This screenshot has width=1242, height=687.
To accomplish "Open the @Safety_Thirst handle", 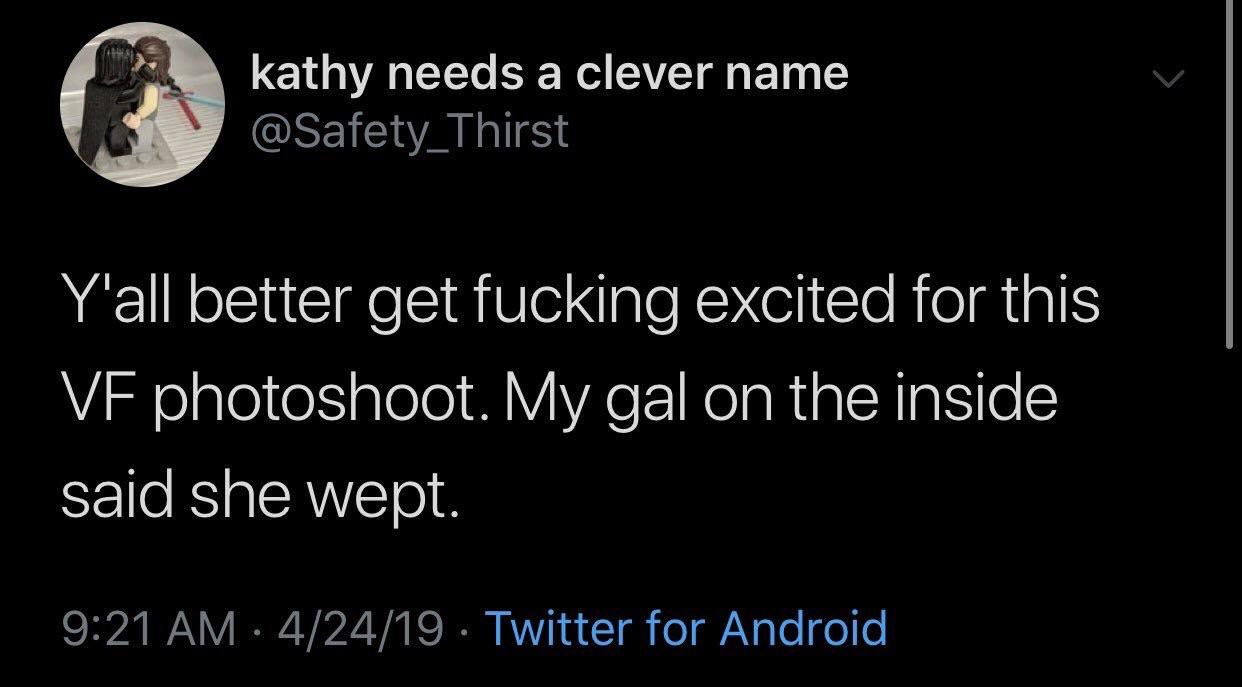I will coord(409,131).
